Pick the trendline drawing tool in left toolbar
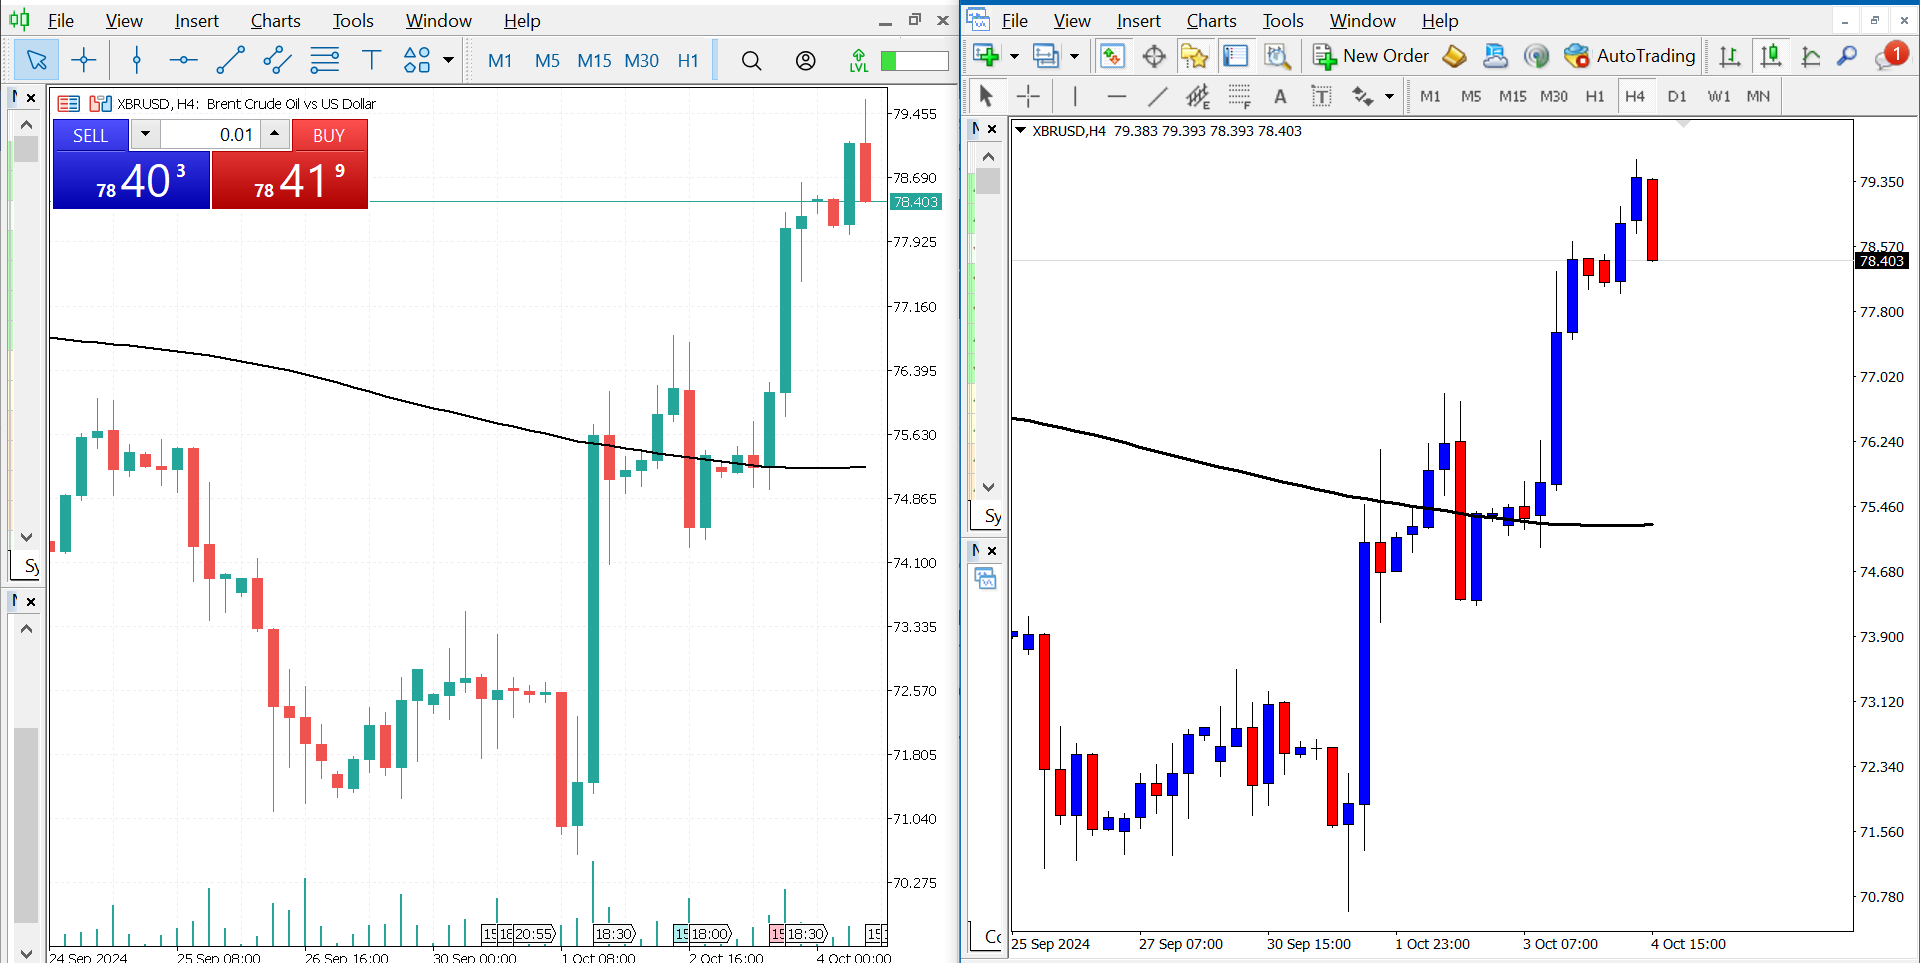This screenshot has height=963, width=1920. [230, 61]
